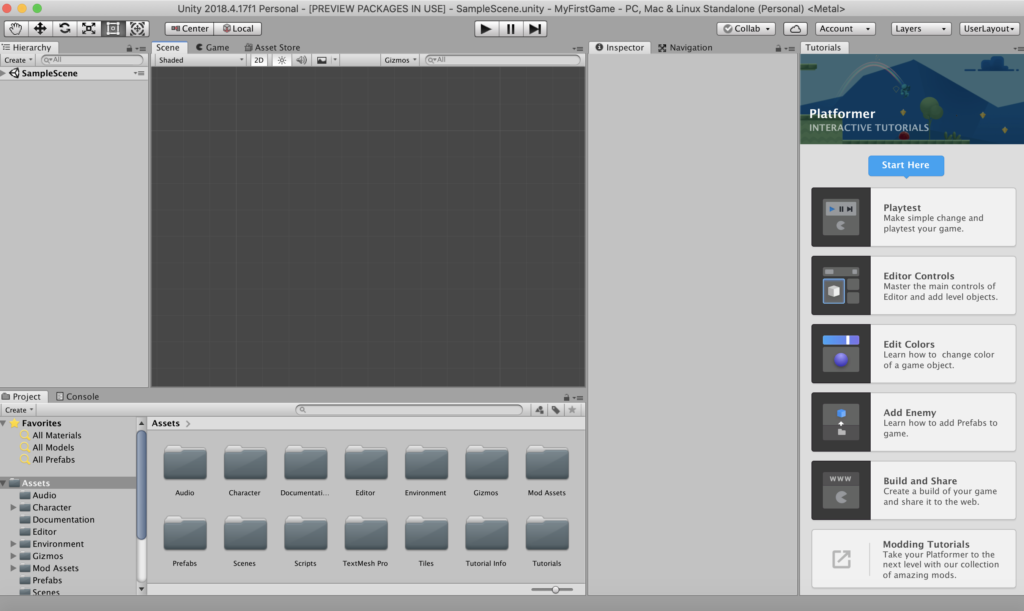Select the Scale tool

tap(88, 29)
